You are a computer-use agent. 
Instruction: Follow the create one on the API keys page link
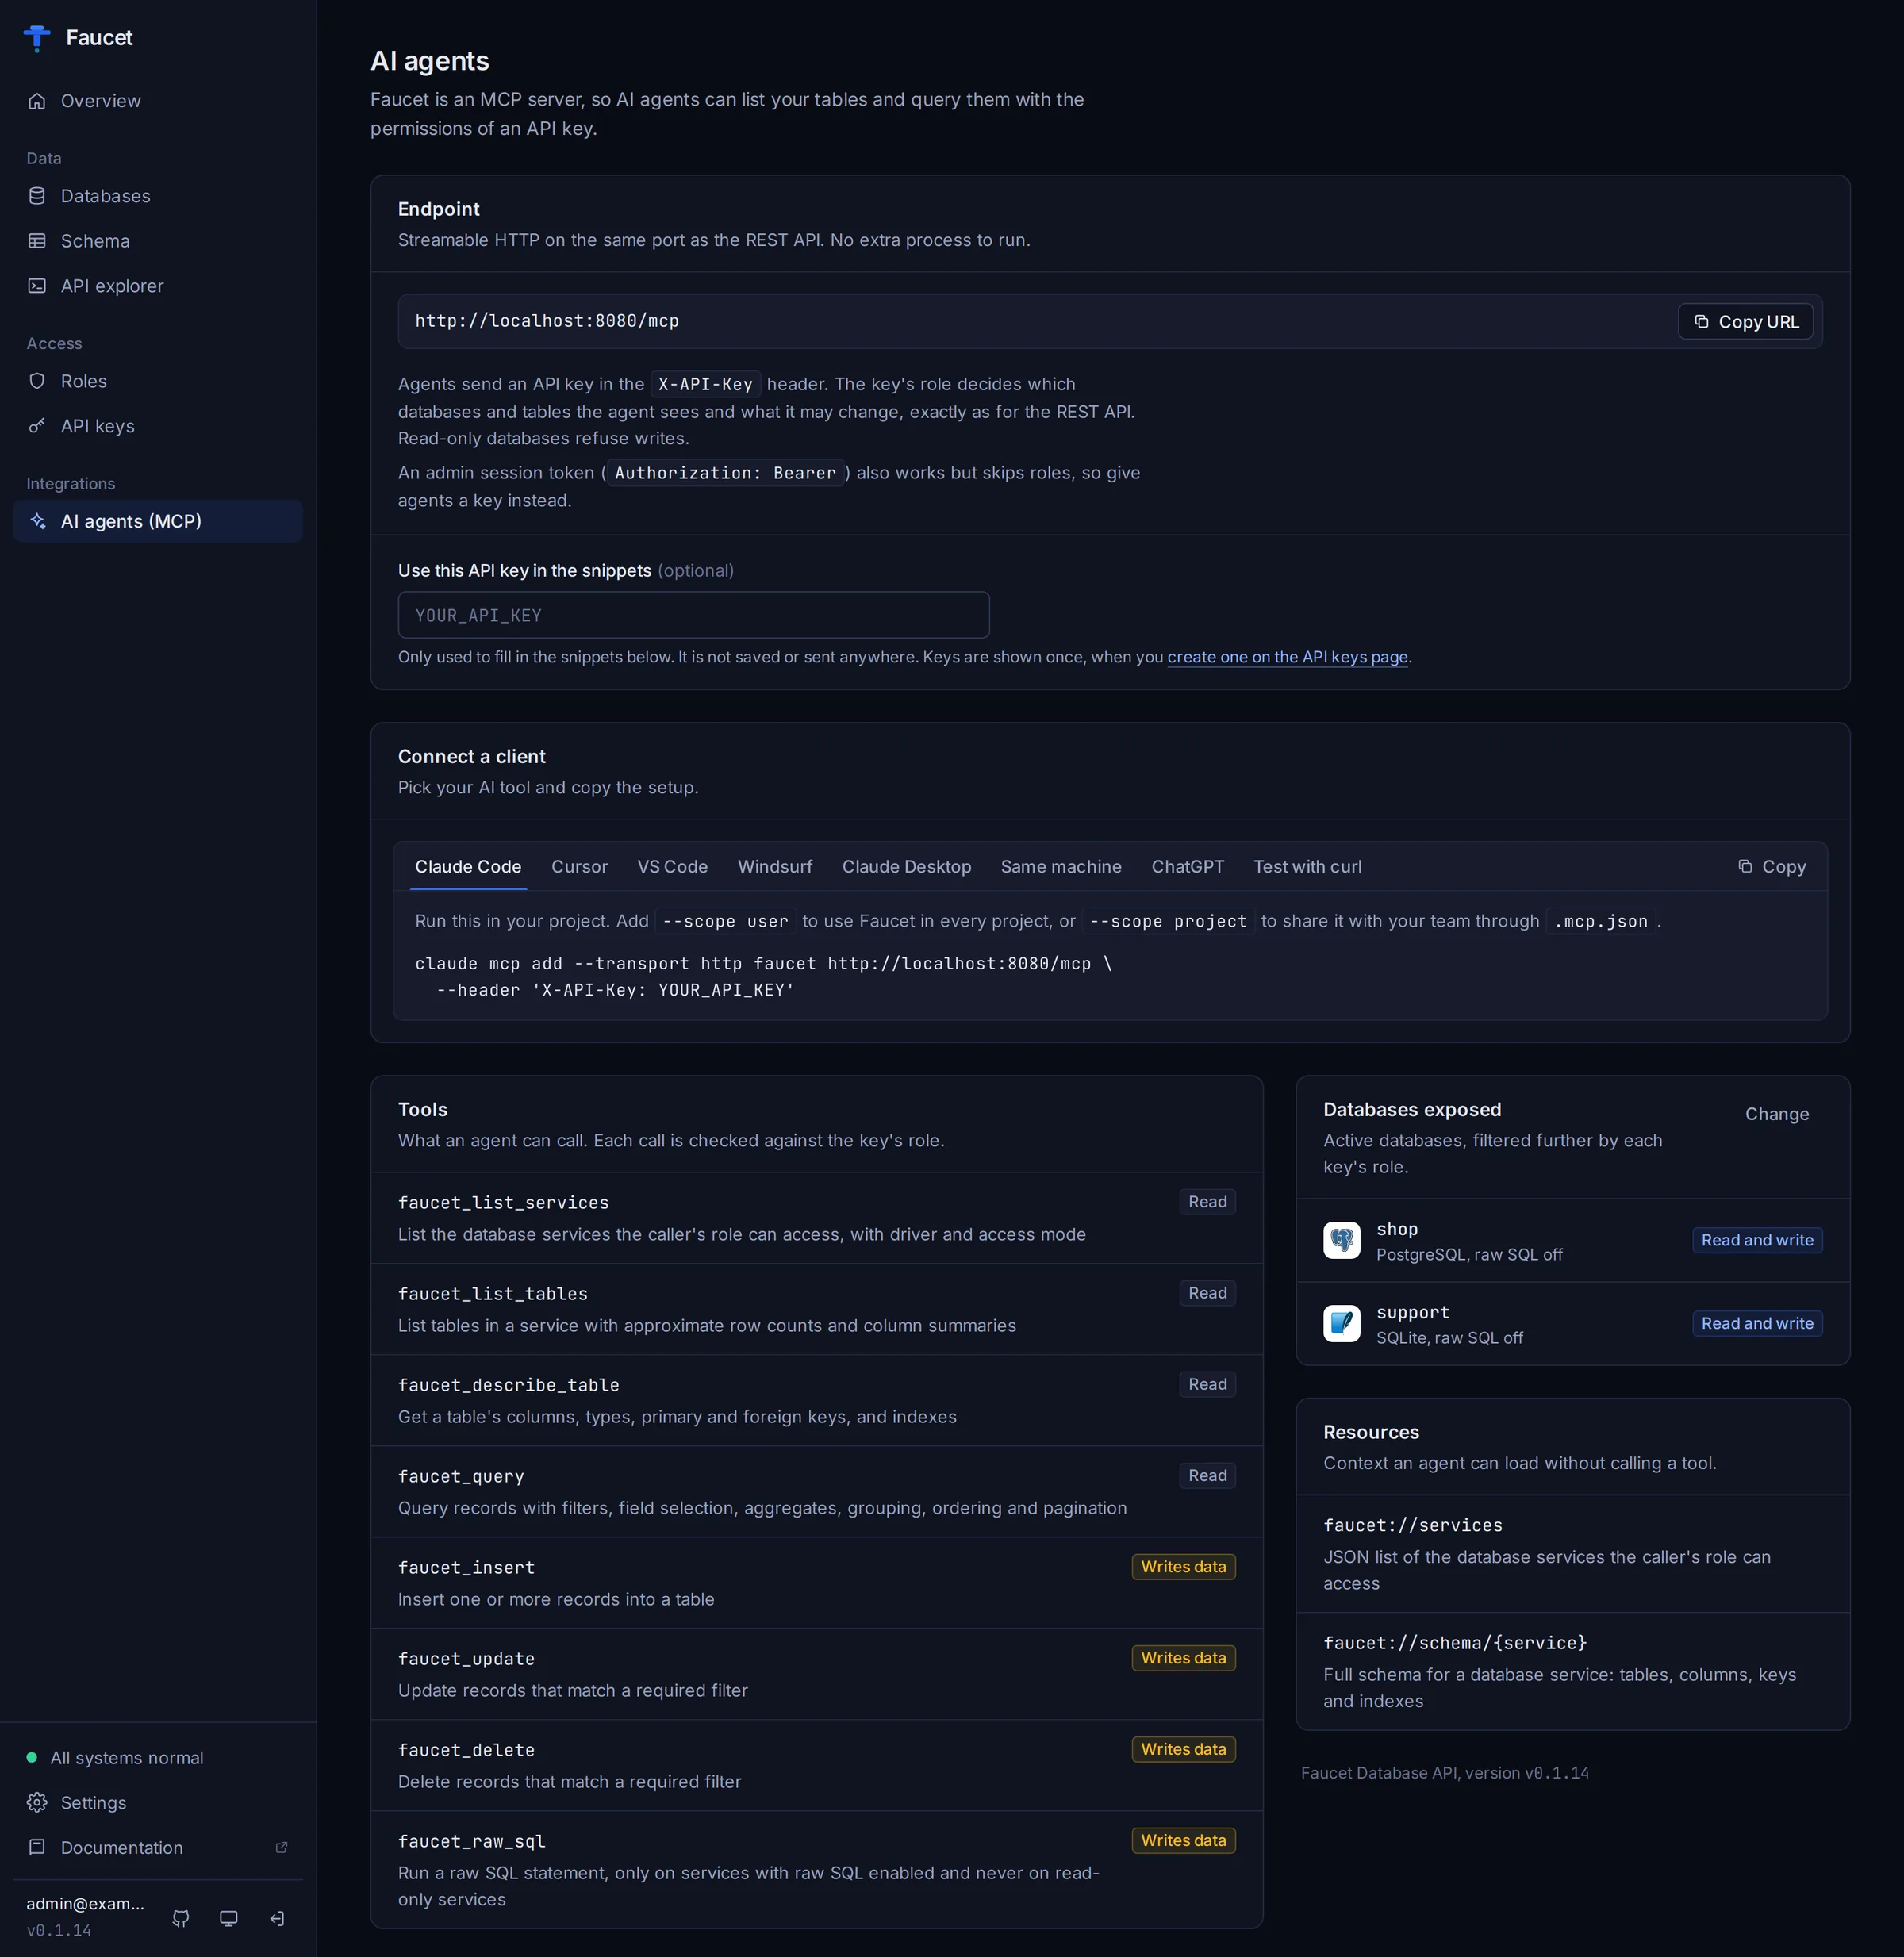pyautogui.click(x=1287, y=657)
